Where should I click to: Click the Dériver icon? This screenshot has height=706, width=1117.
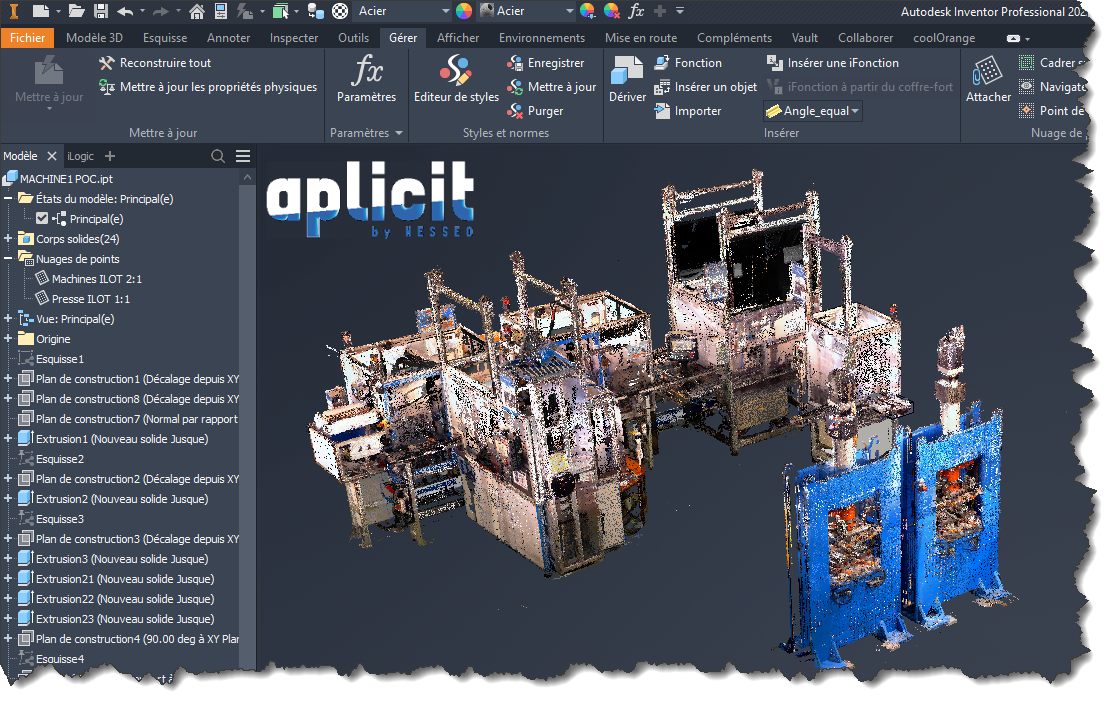(x=627, y=72)
